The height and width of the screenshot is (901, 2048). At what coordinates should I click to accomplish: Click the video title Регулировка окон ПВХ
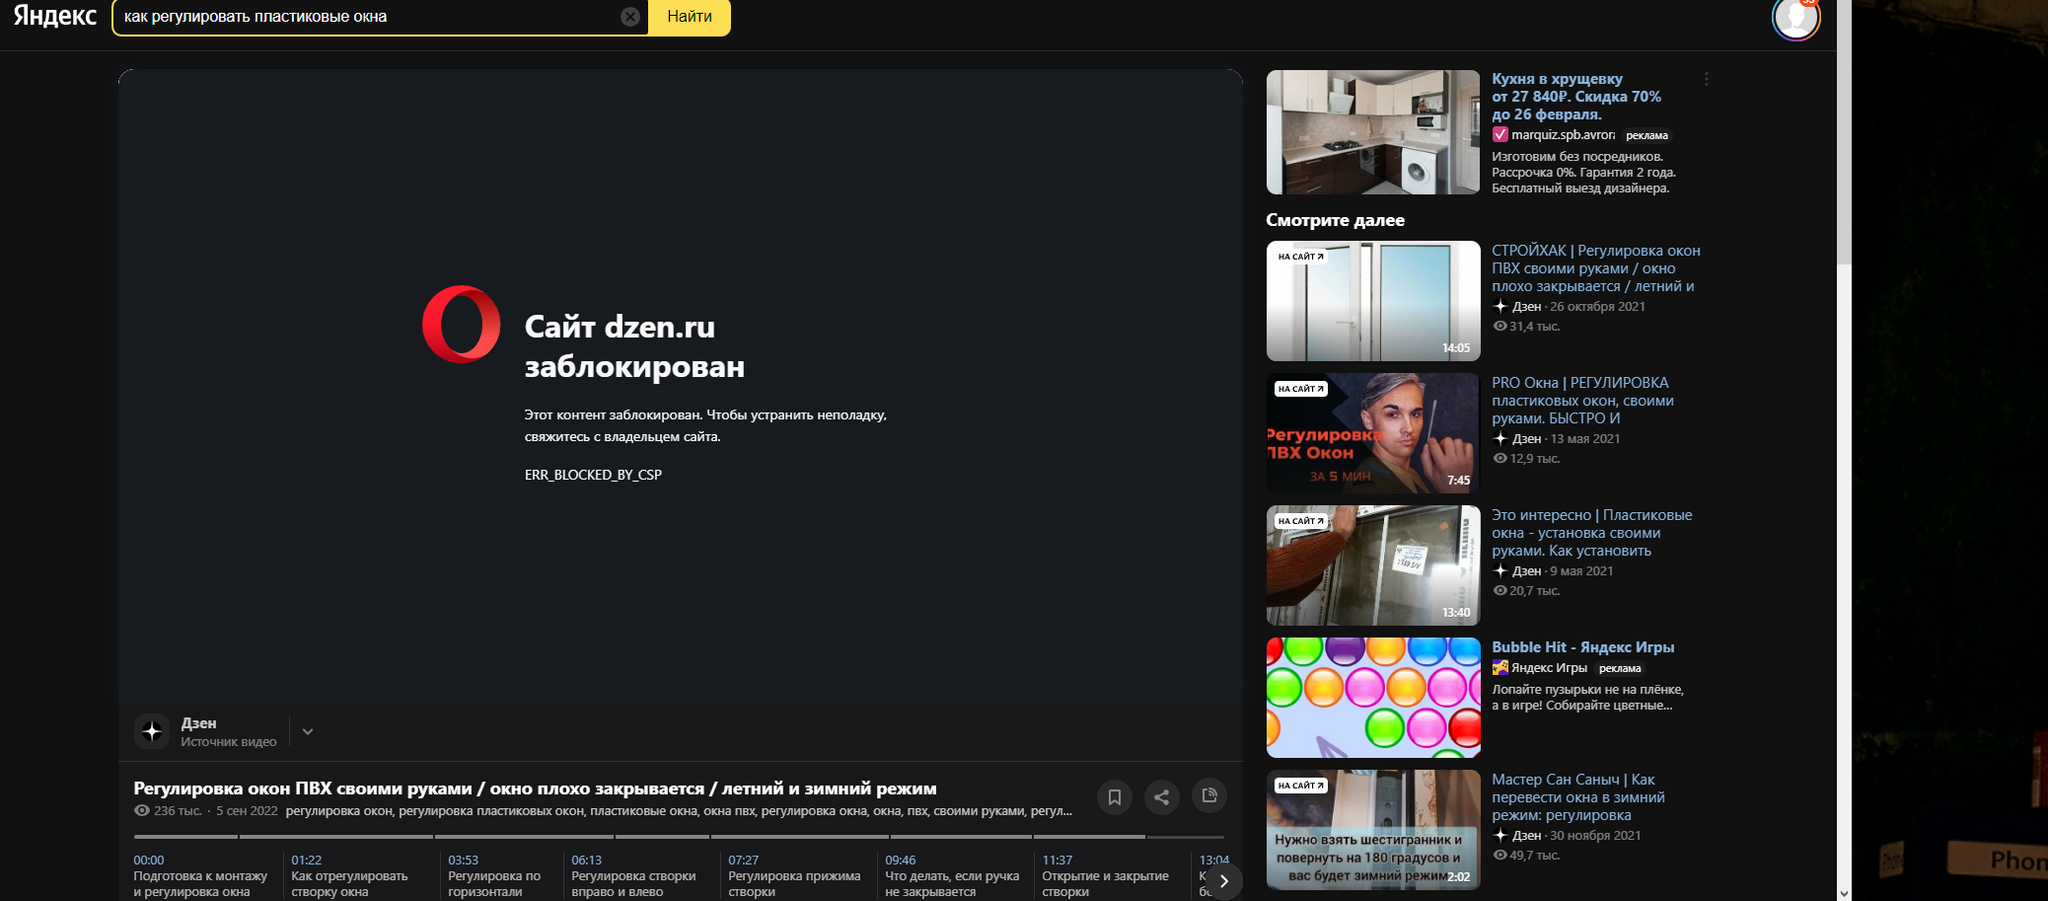tap(535, 788)
